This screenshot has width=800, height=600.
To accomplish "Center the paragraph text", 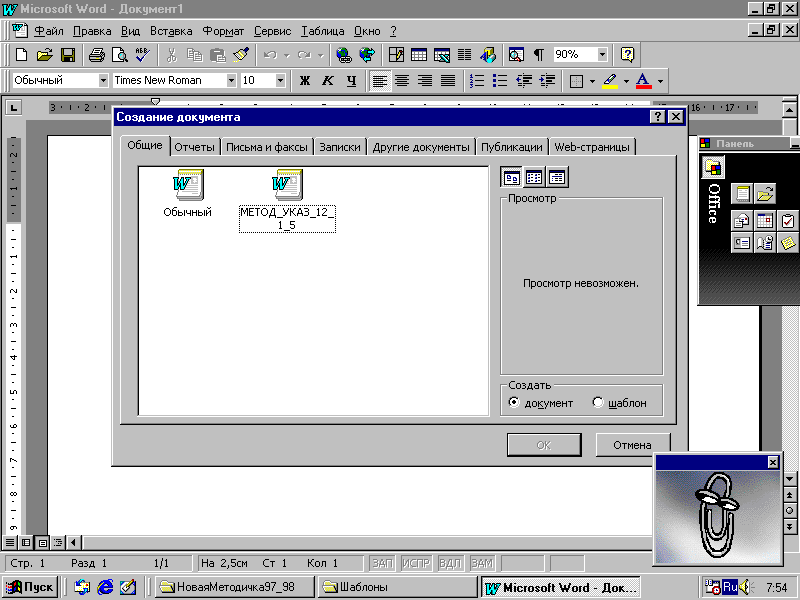I will point(402,81).
